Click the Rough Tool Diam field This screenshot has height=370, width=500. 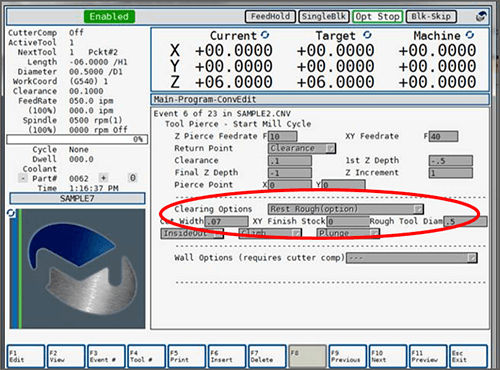click(465, 221)
